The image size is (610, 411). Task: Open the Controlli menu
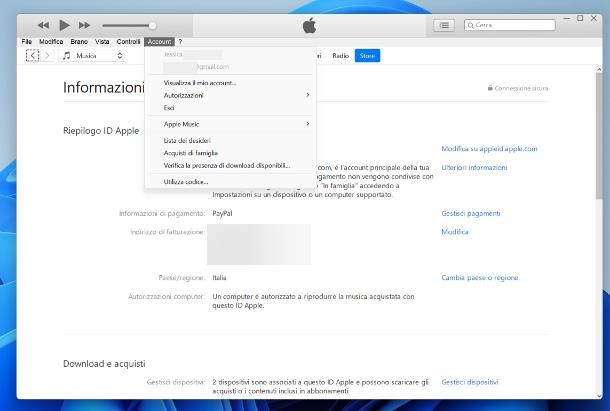[x=128, y=42]
